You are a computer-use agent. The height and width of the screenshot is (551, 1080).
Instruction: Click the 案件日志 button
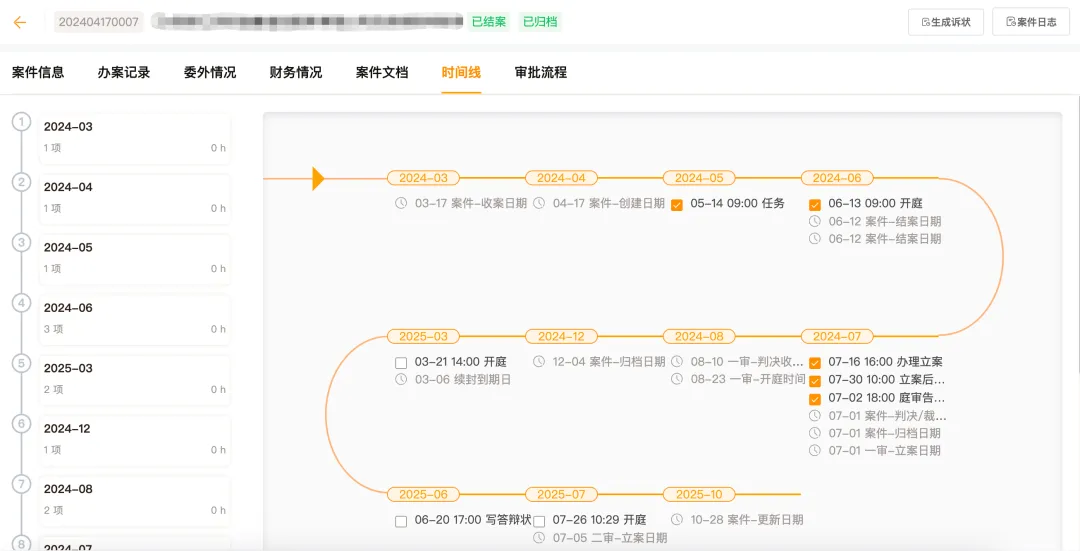1031,22
